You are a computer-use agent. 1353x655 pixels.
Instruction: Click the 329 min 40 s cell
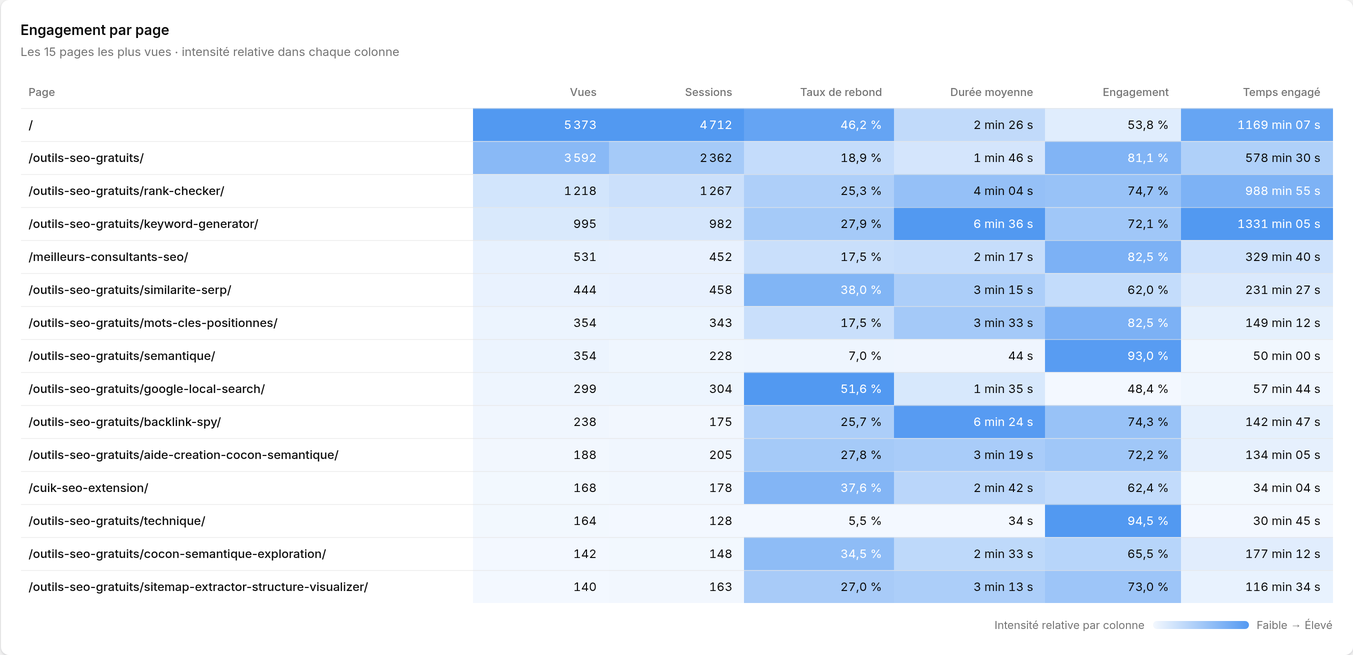pyautogui.click(x=1257, y=257)
